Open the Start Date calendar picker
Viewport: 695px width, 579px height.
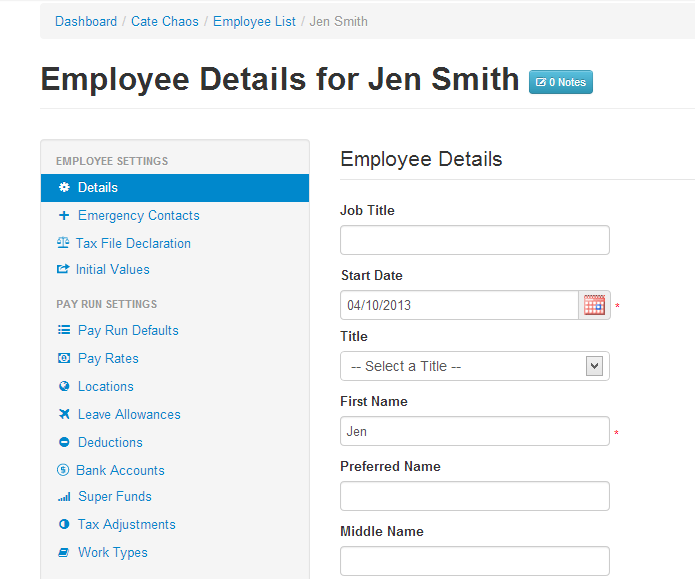click(594, 305)
